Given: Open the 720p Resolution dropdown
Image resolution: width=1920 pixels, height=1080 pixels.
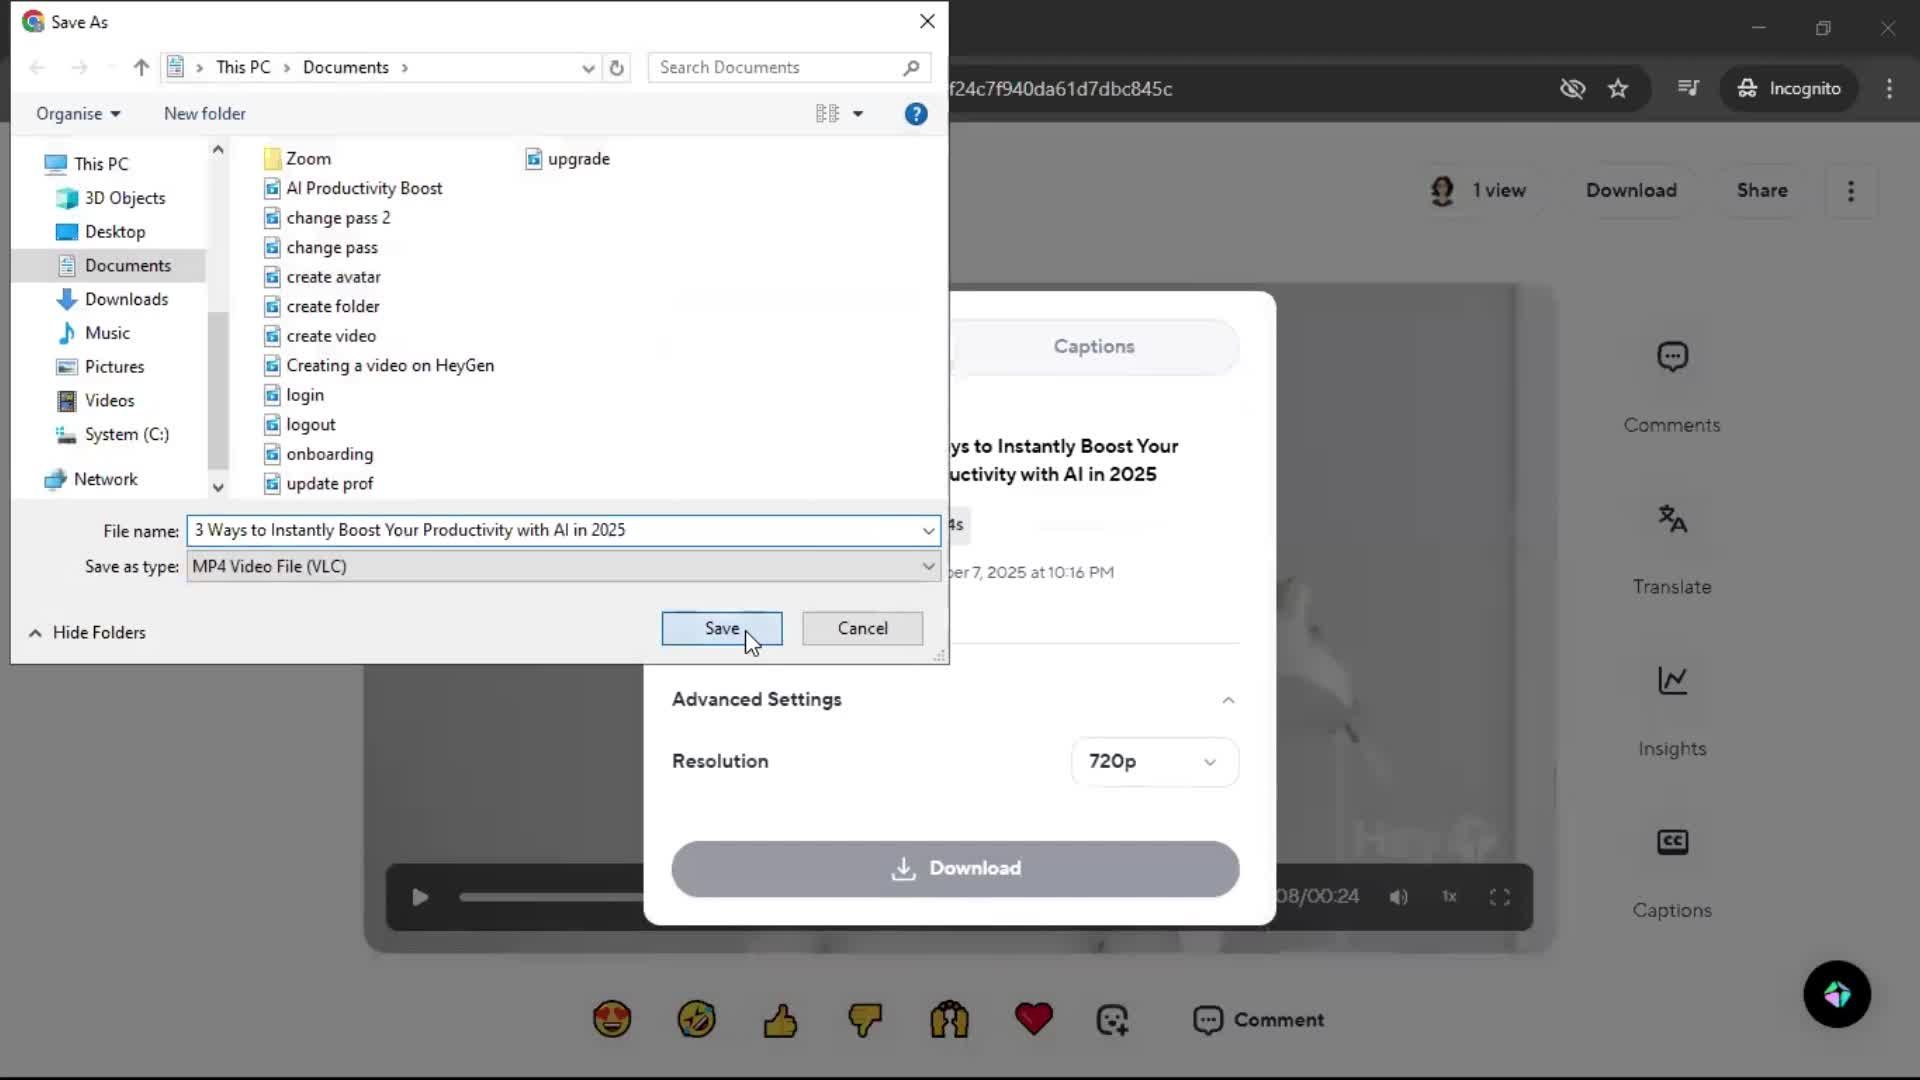Looking at the screenshot, I should coord(1153,762).
